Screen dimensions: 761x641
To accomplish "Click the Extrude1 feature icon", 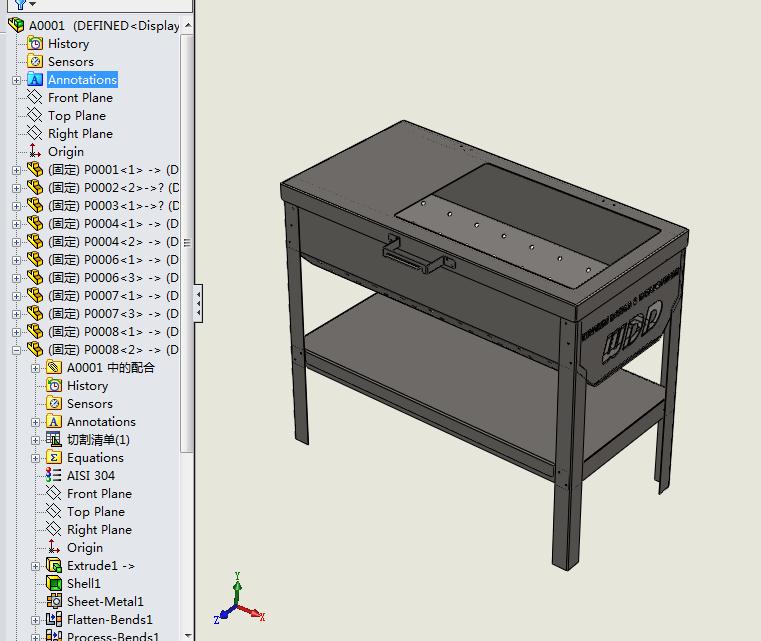I will tap(54, 565).
